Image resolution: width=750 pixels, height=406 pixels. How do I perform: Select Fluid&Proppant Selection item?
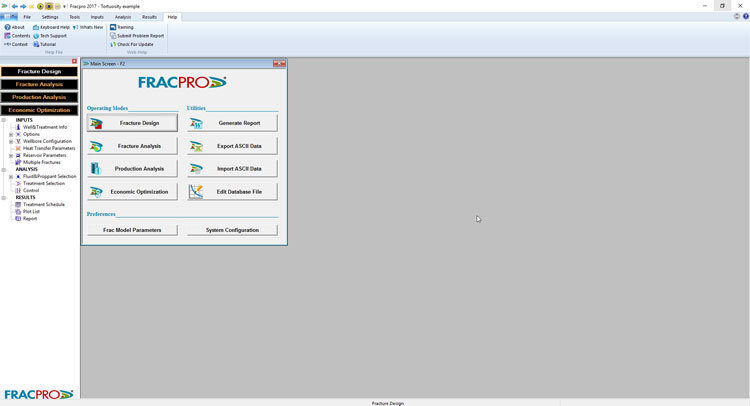tap(49, 176)
